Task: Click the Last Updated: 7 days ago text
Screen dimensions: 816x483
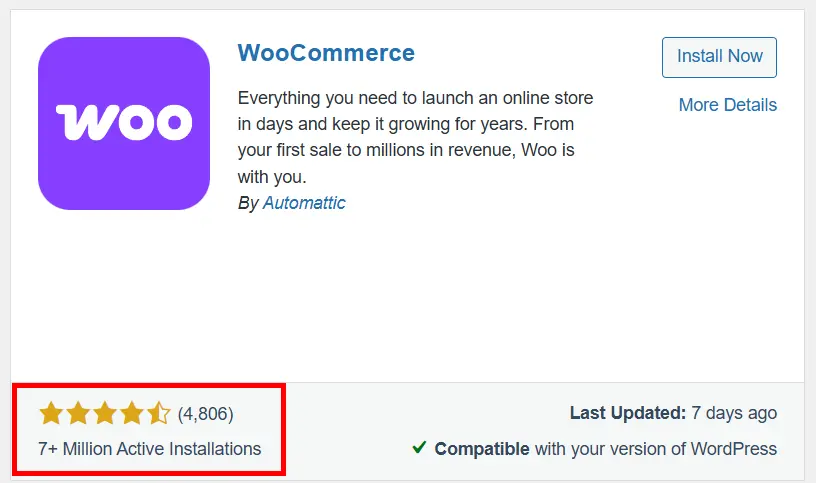Action: coord(673,413)
